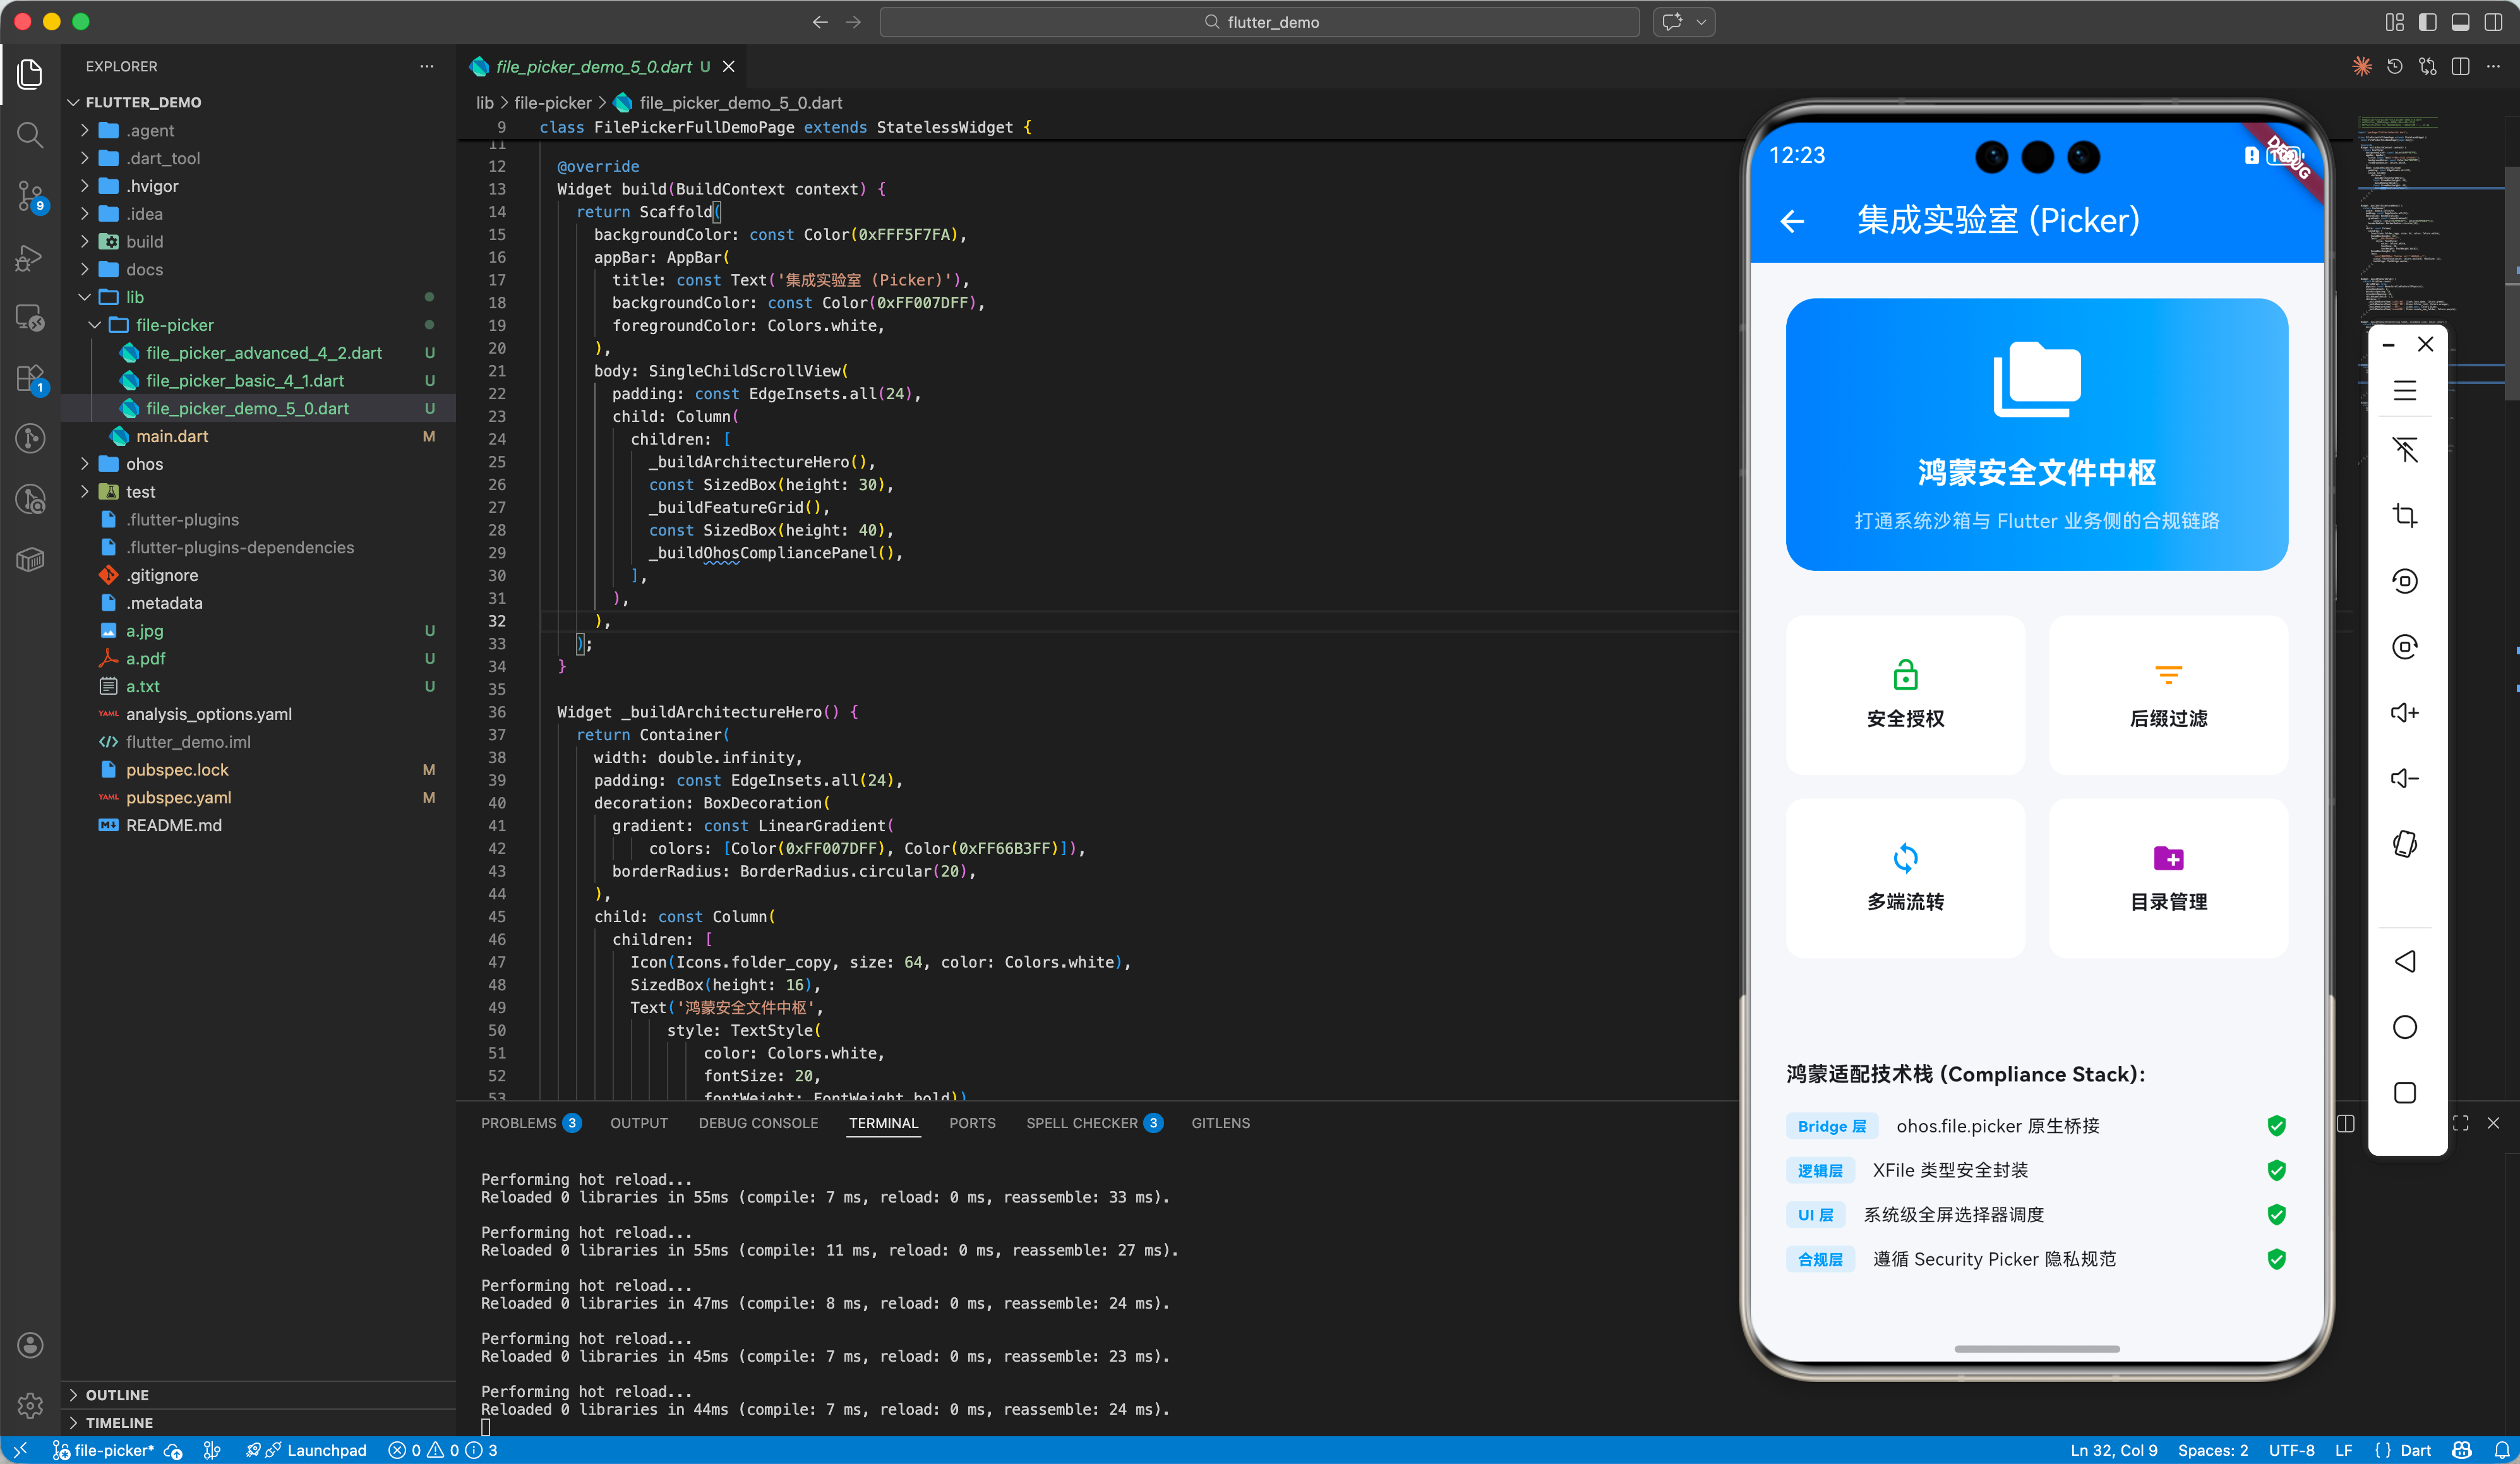
Task: Tap the 目录管理 folder card
Action: coord(2168,877)
